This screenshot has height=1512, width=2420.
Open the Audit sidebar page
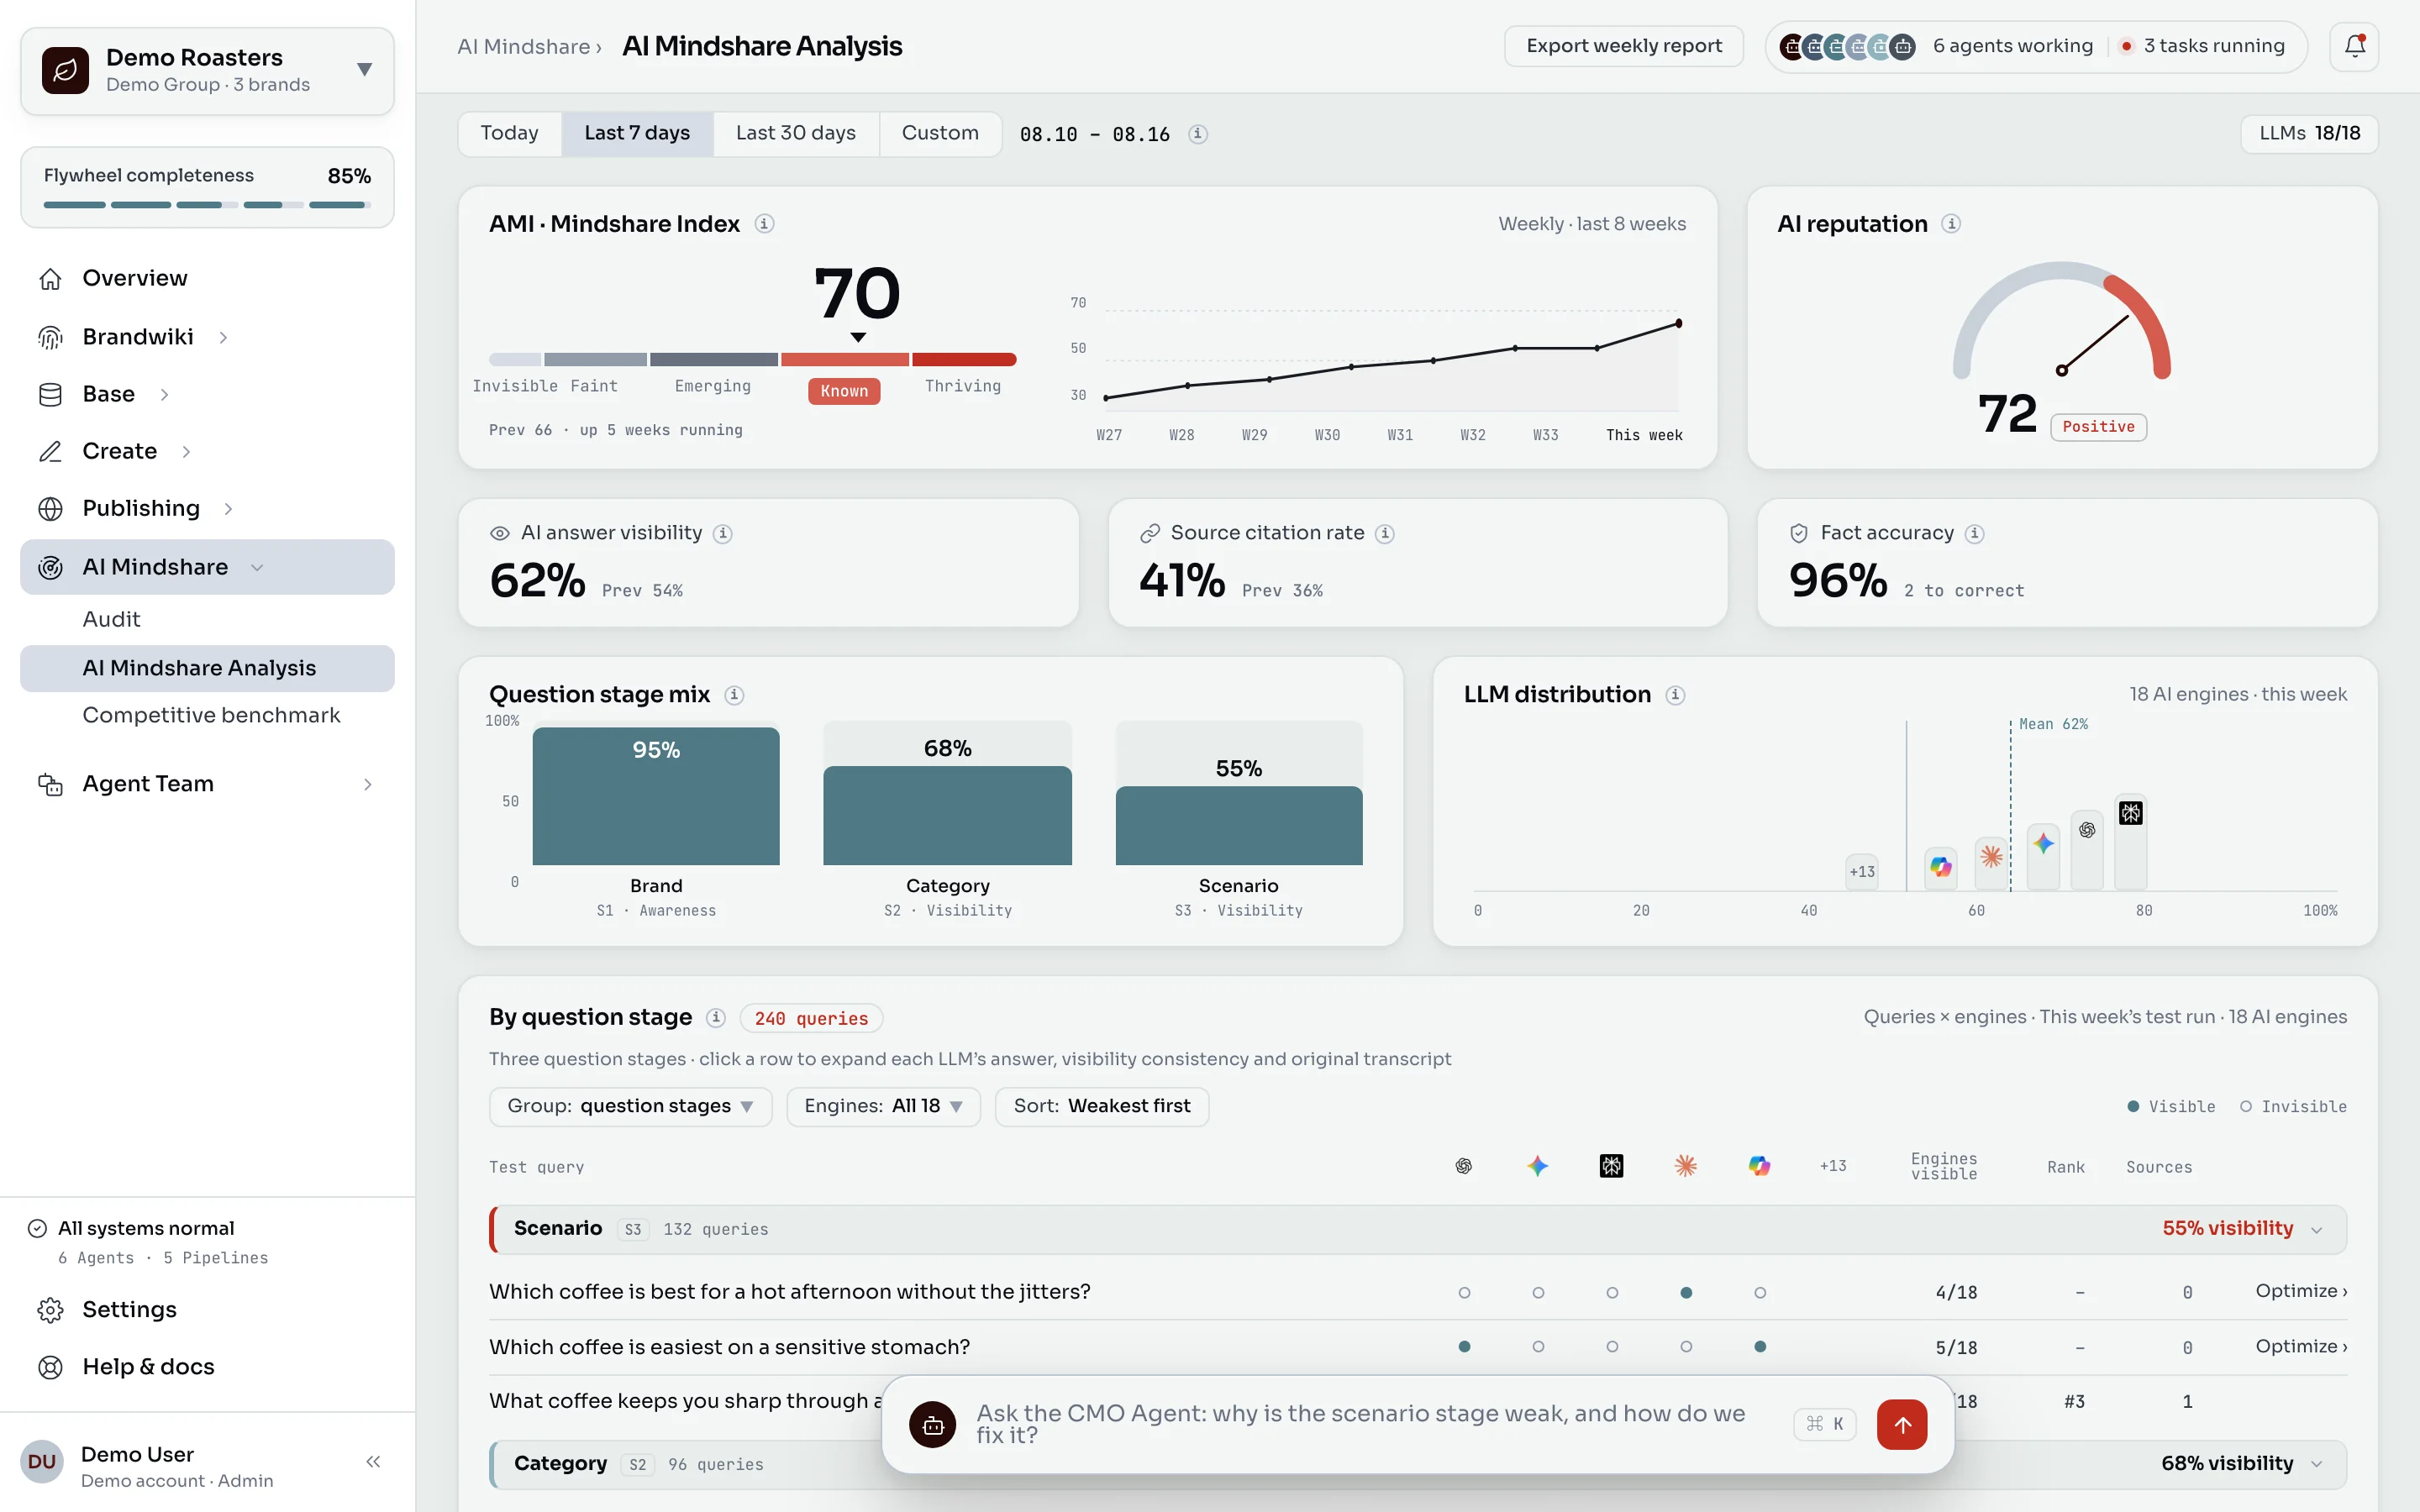pyautogui.click(x=111, y=619)
